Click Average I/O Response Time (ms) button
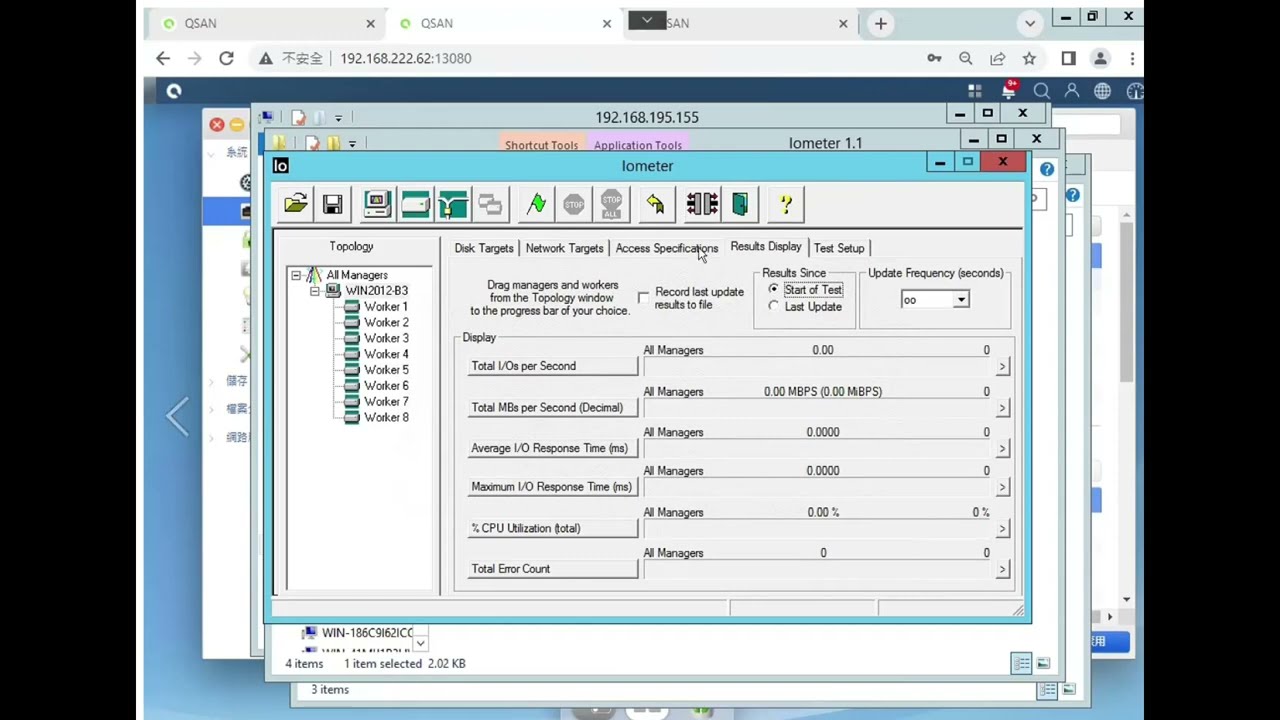1280x720 pixels. click(552, 448)
